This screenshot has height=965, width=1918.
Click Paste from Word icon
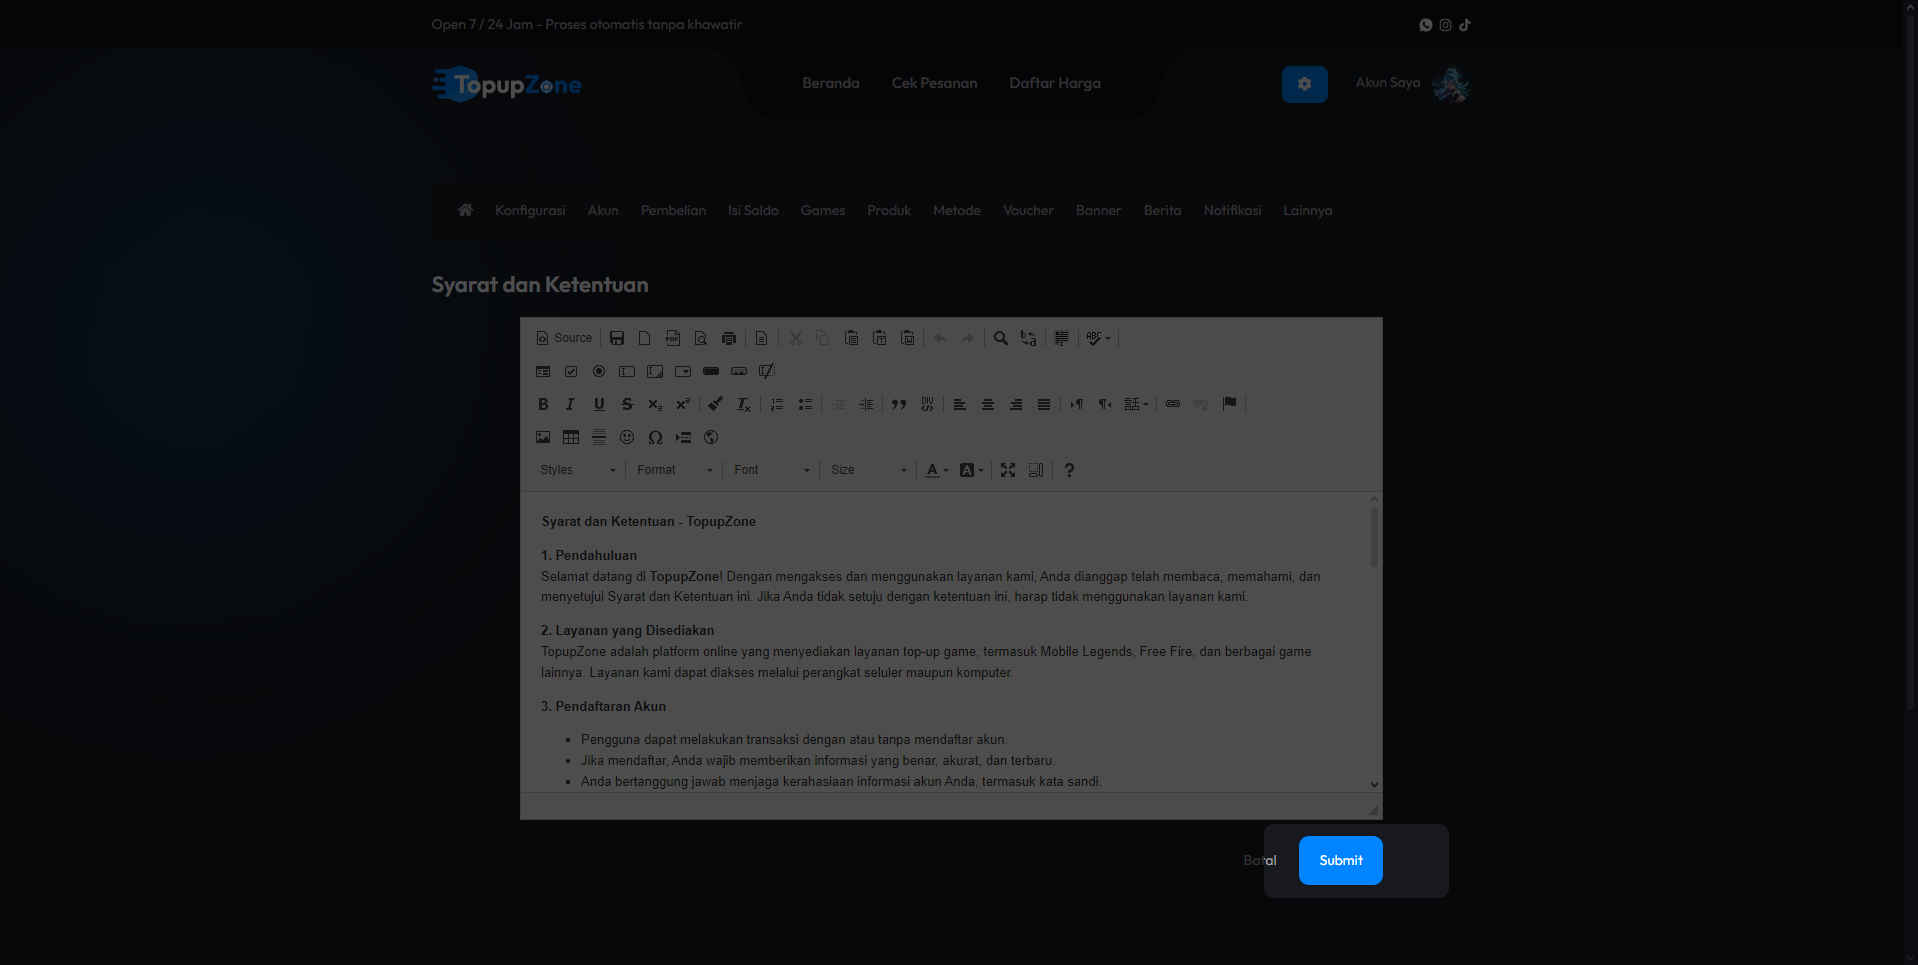[907, 338]
